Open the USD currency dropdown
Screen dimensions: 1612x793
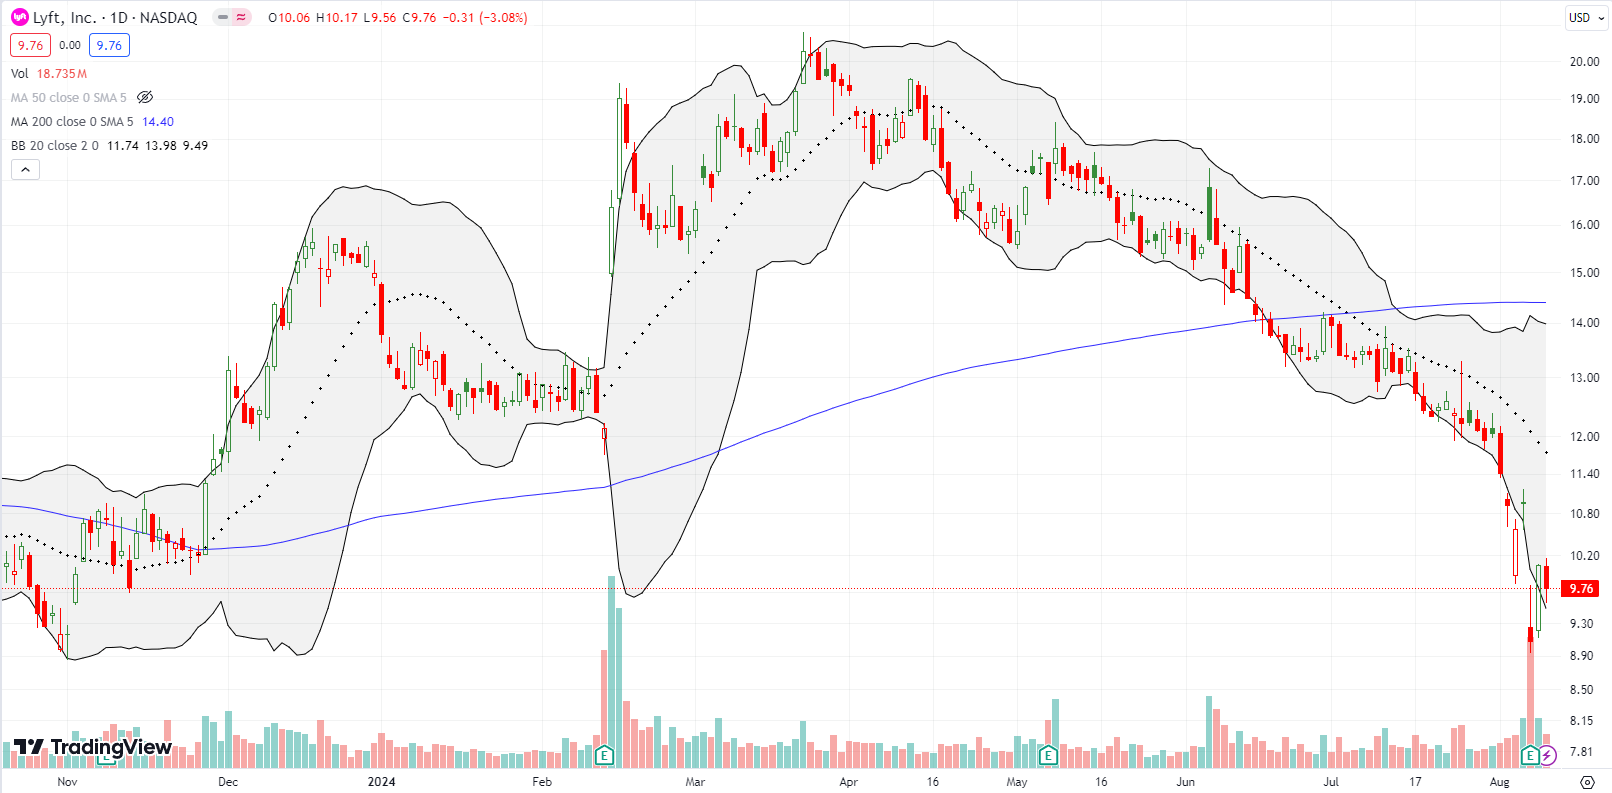point(1585,17)
